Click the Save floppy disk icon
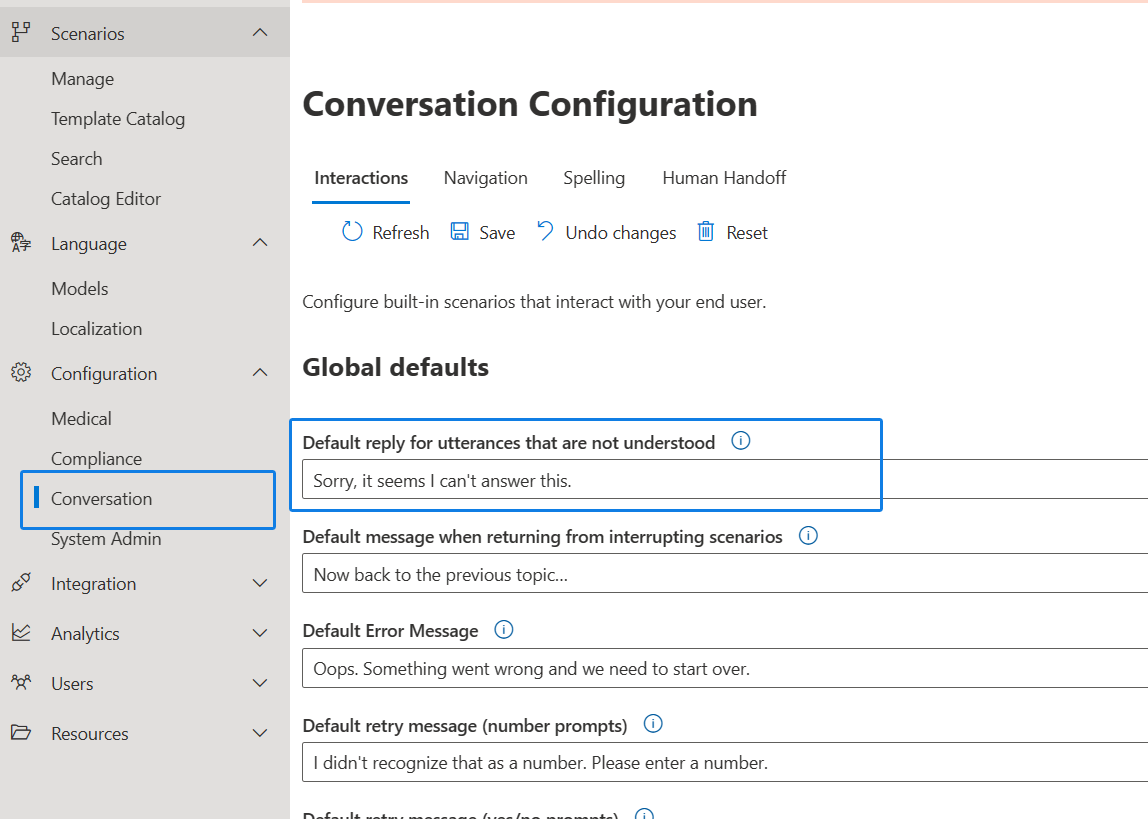Screen dimensions: 1148x819 [460, 232]
